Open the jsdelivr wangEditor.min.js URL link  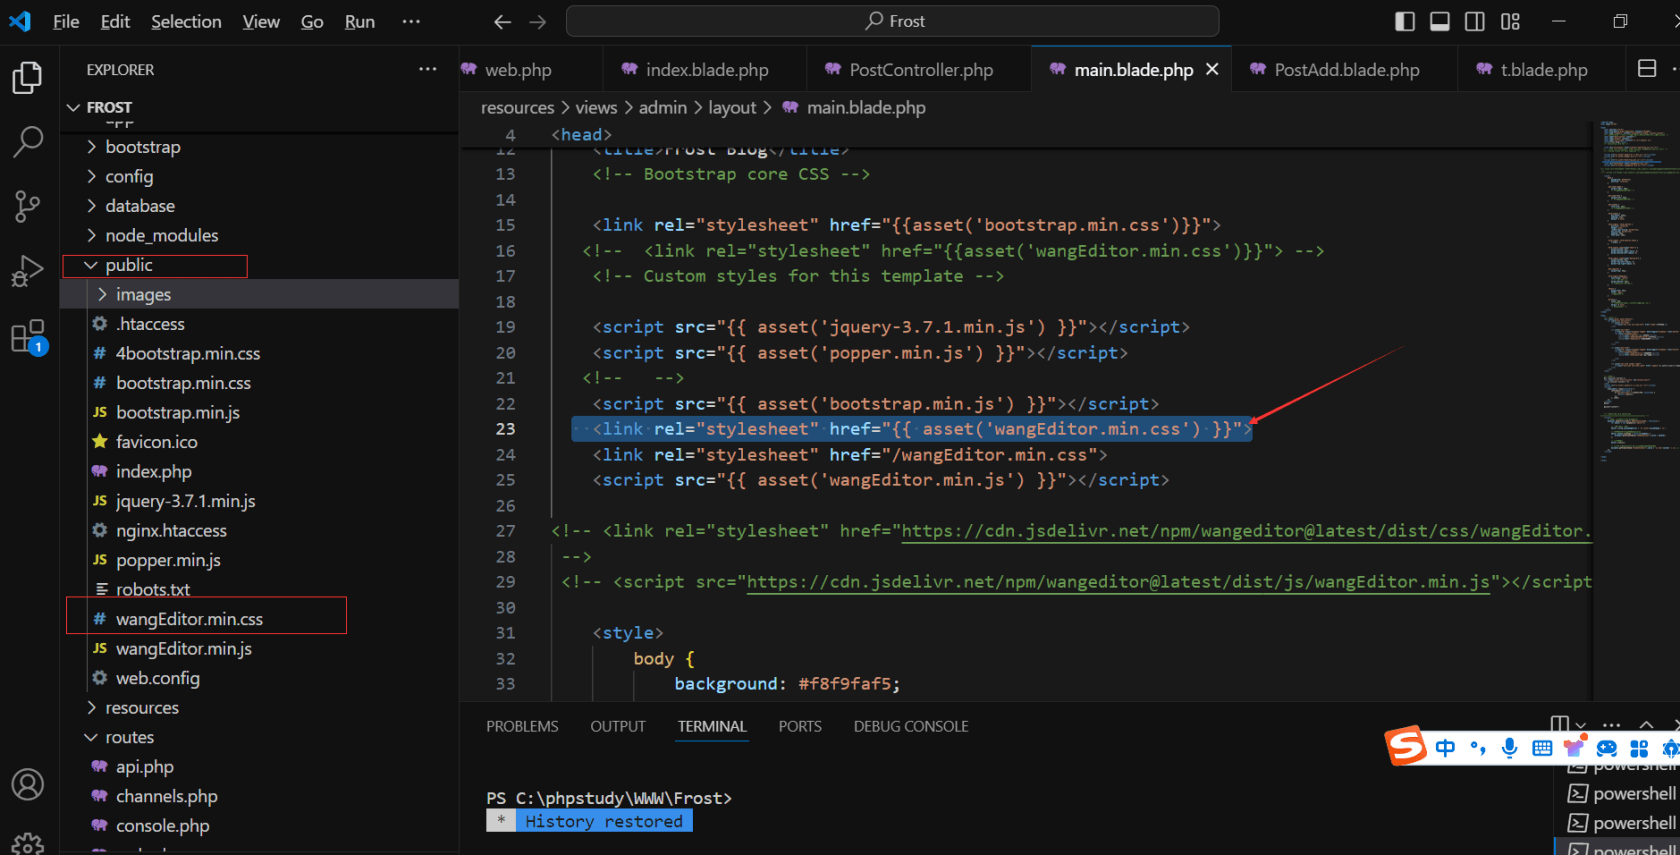(1118, 582)
